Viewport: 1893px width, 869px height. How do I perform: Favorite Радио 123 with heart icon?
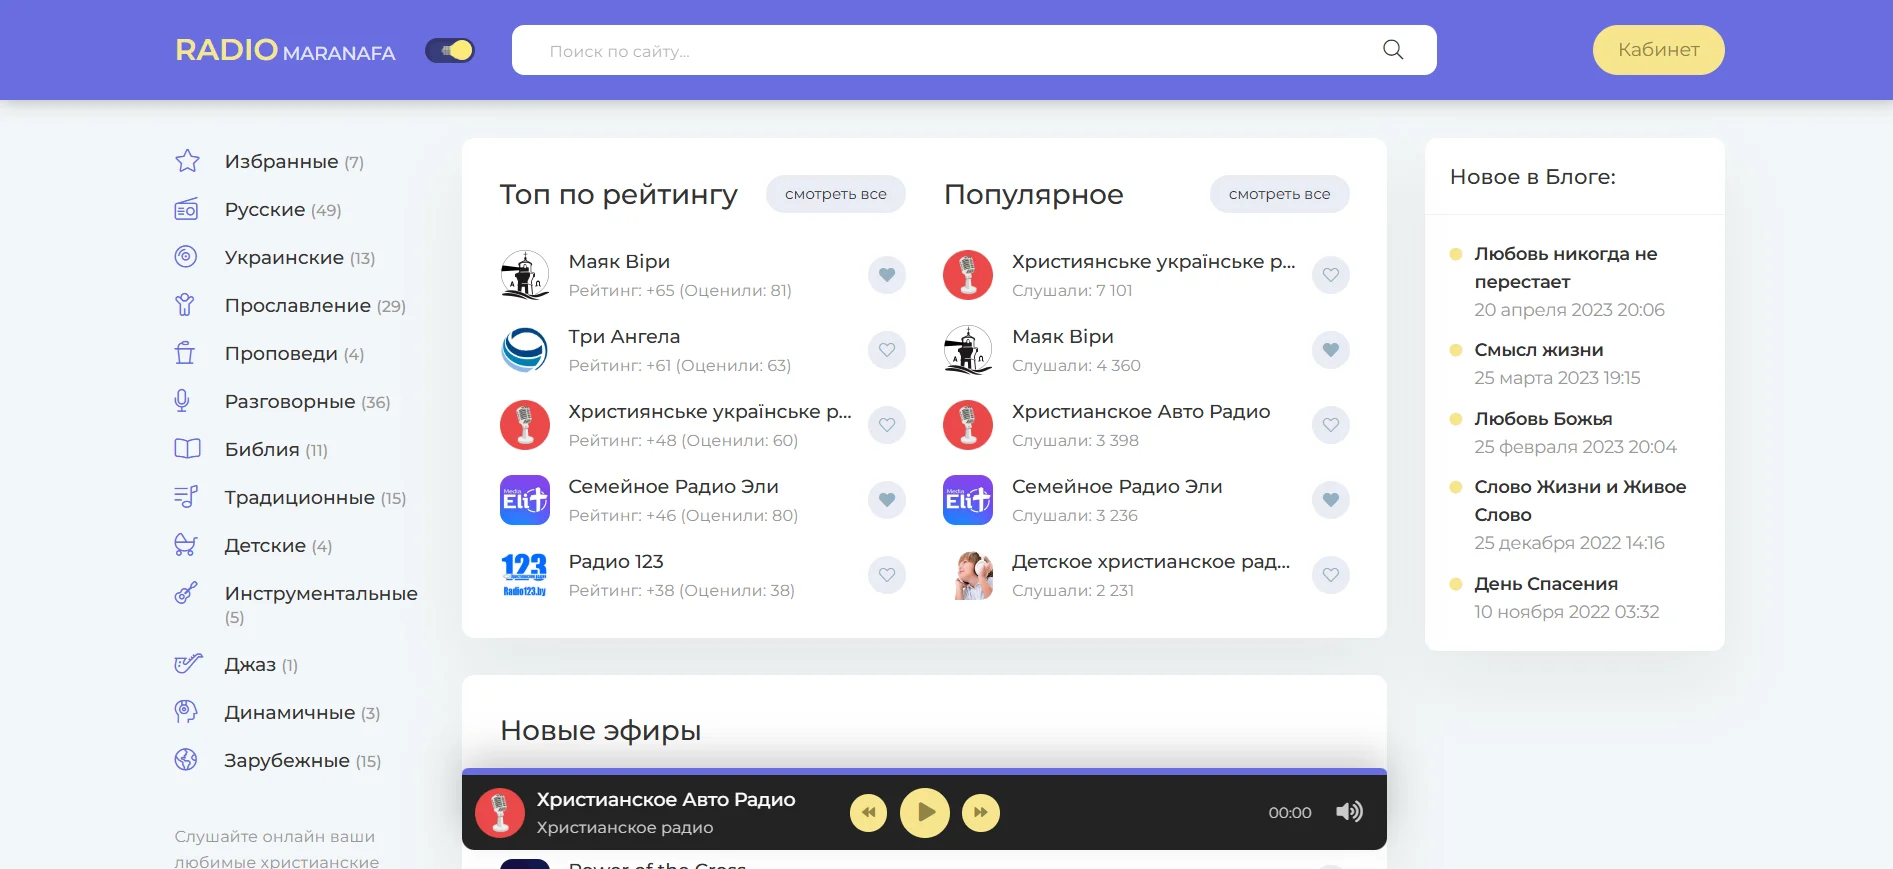coord(886,575)
